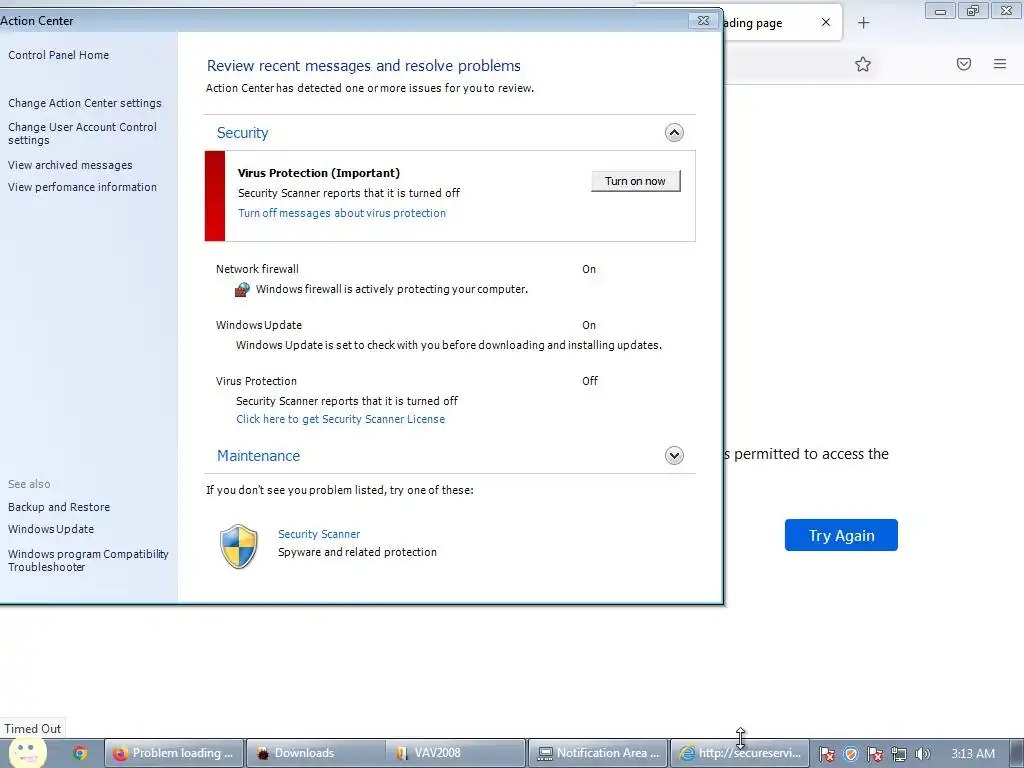Launch Chrome from the taskbar
The image size is (1024, 768).
click(x=80, y=753)
